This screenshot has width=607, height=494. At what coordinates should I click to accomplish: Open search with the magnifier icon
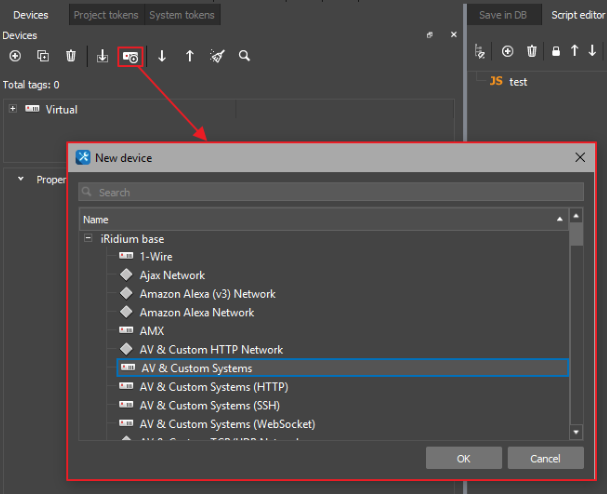[x=245, y=57]
